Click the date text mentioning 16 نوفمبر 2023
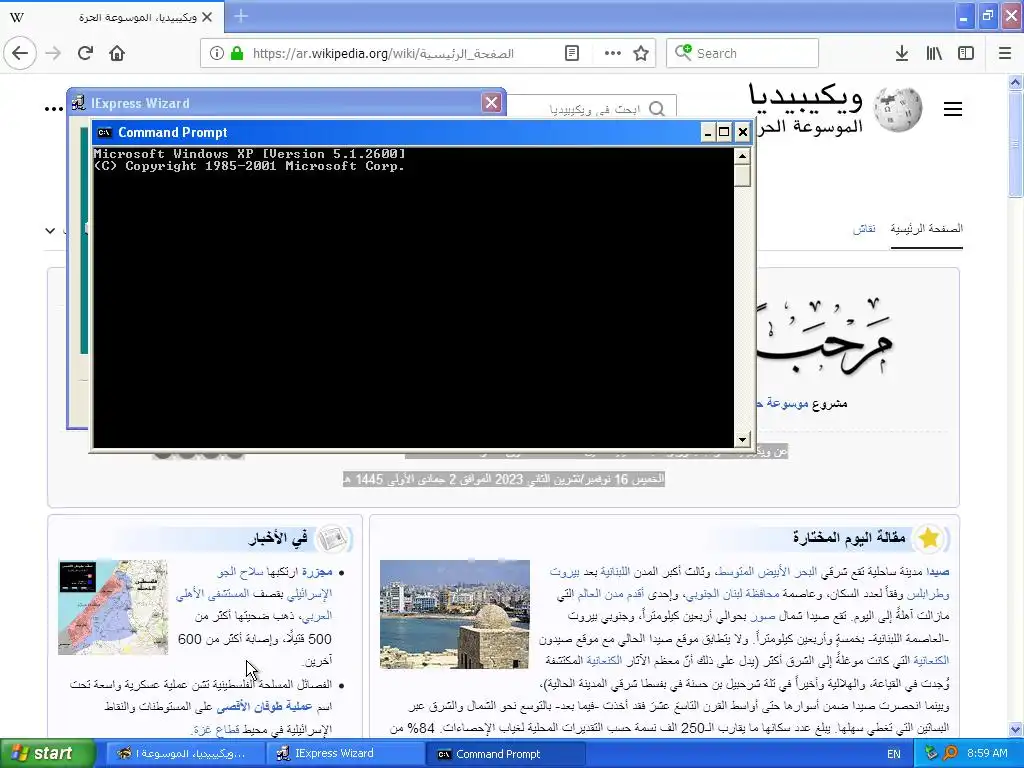The image size is (1024, 768). click(x=504, y=479)
